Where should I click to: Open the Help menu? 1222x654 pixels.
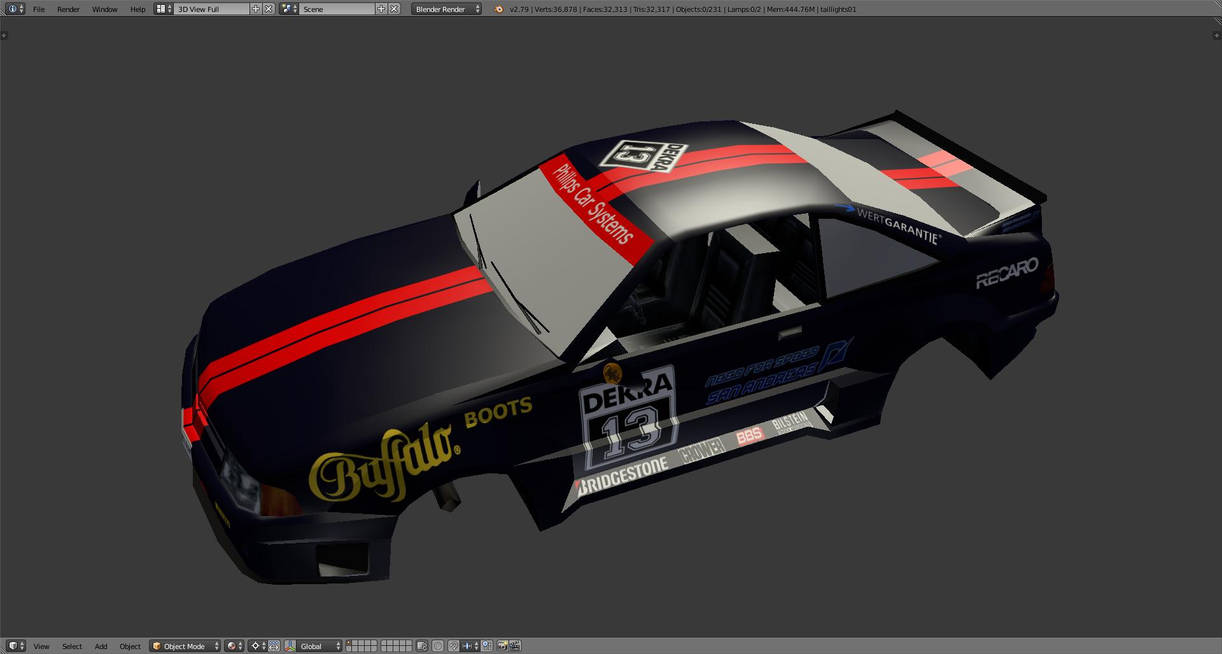point(138,9)
